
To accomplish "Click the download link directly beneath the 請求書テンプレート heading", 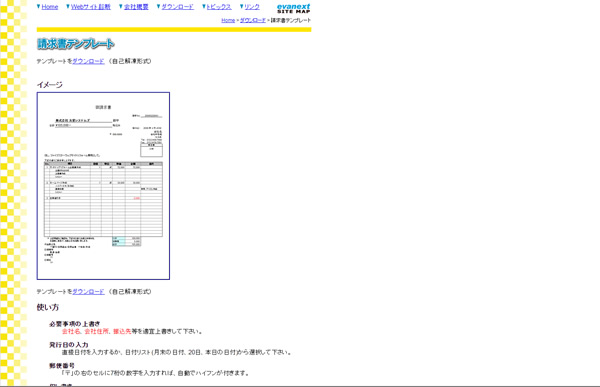I will tap(88, 61).
